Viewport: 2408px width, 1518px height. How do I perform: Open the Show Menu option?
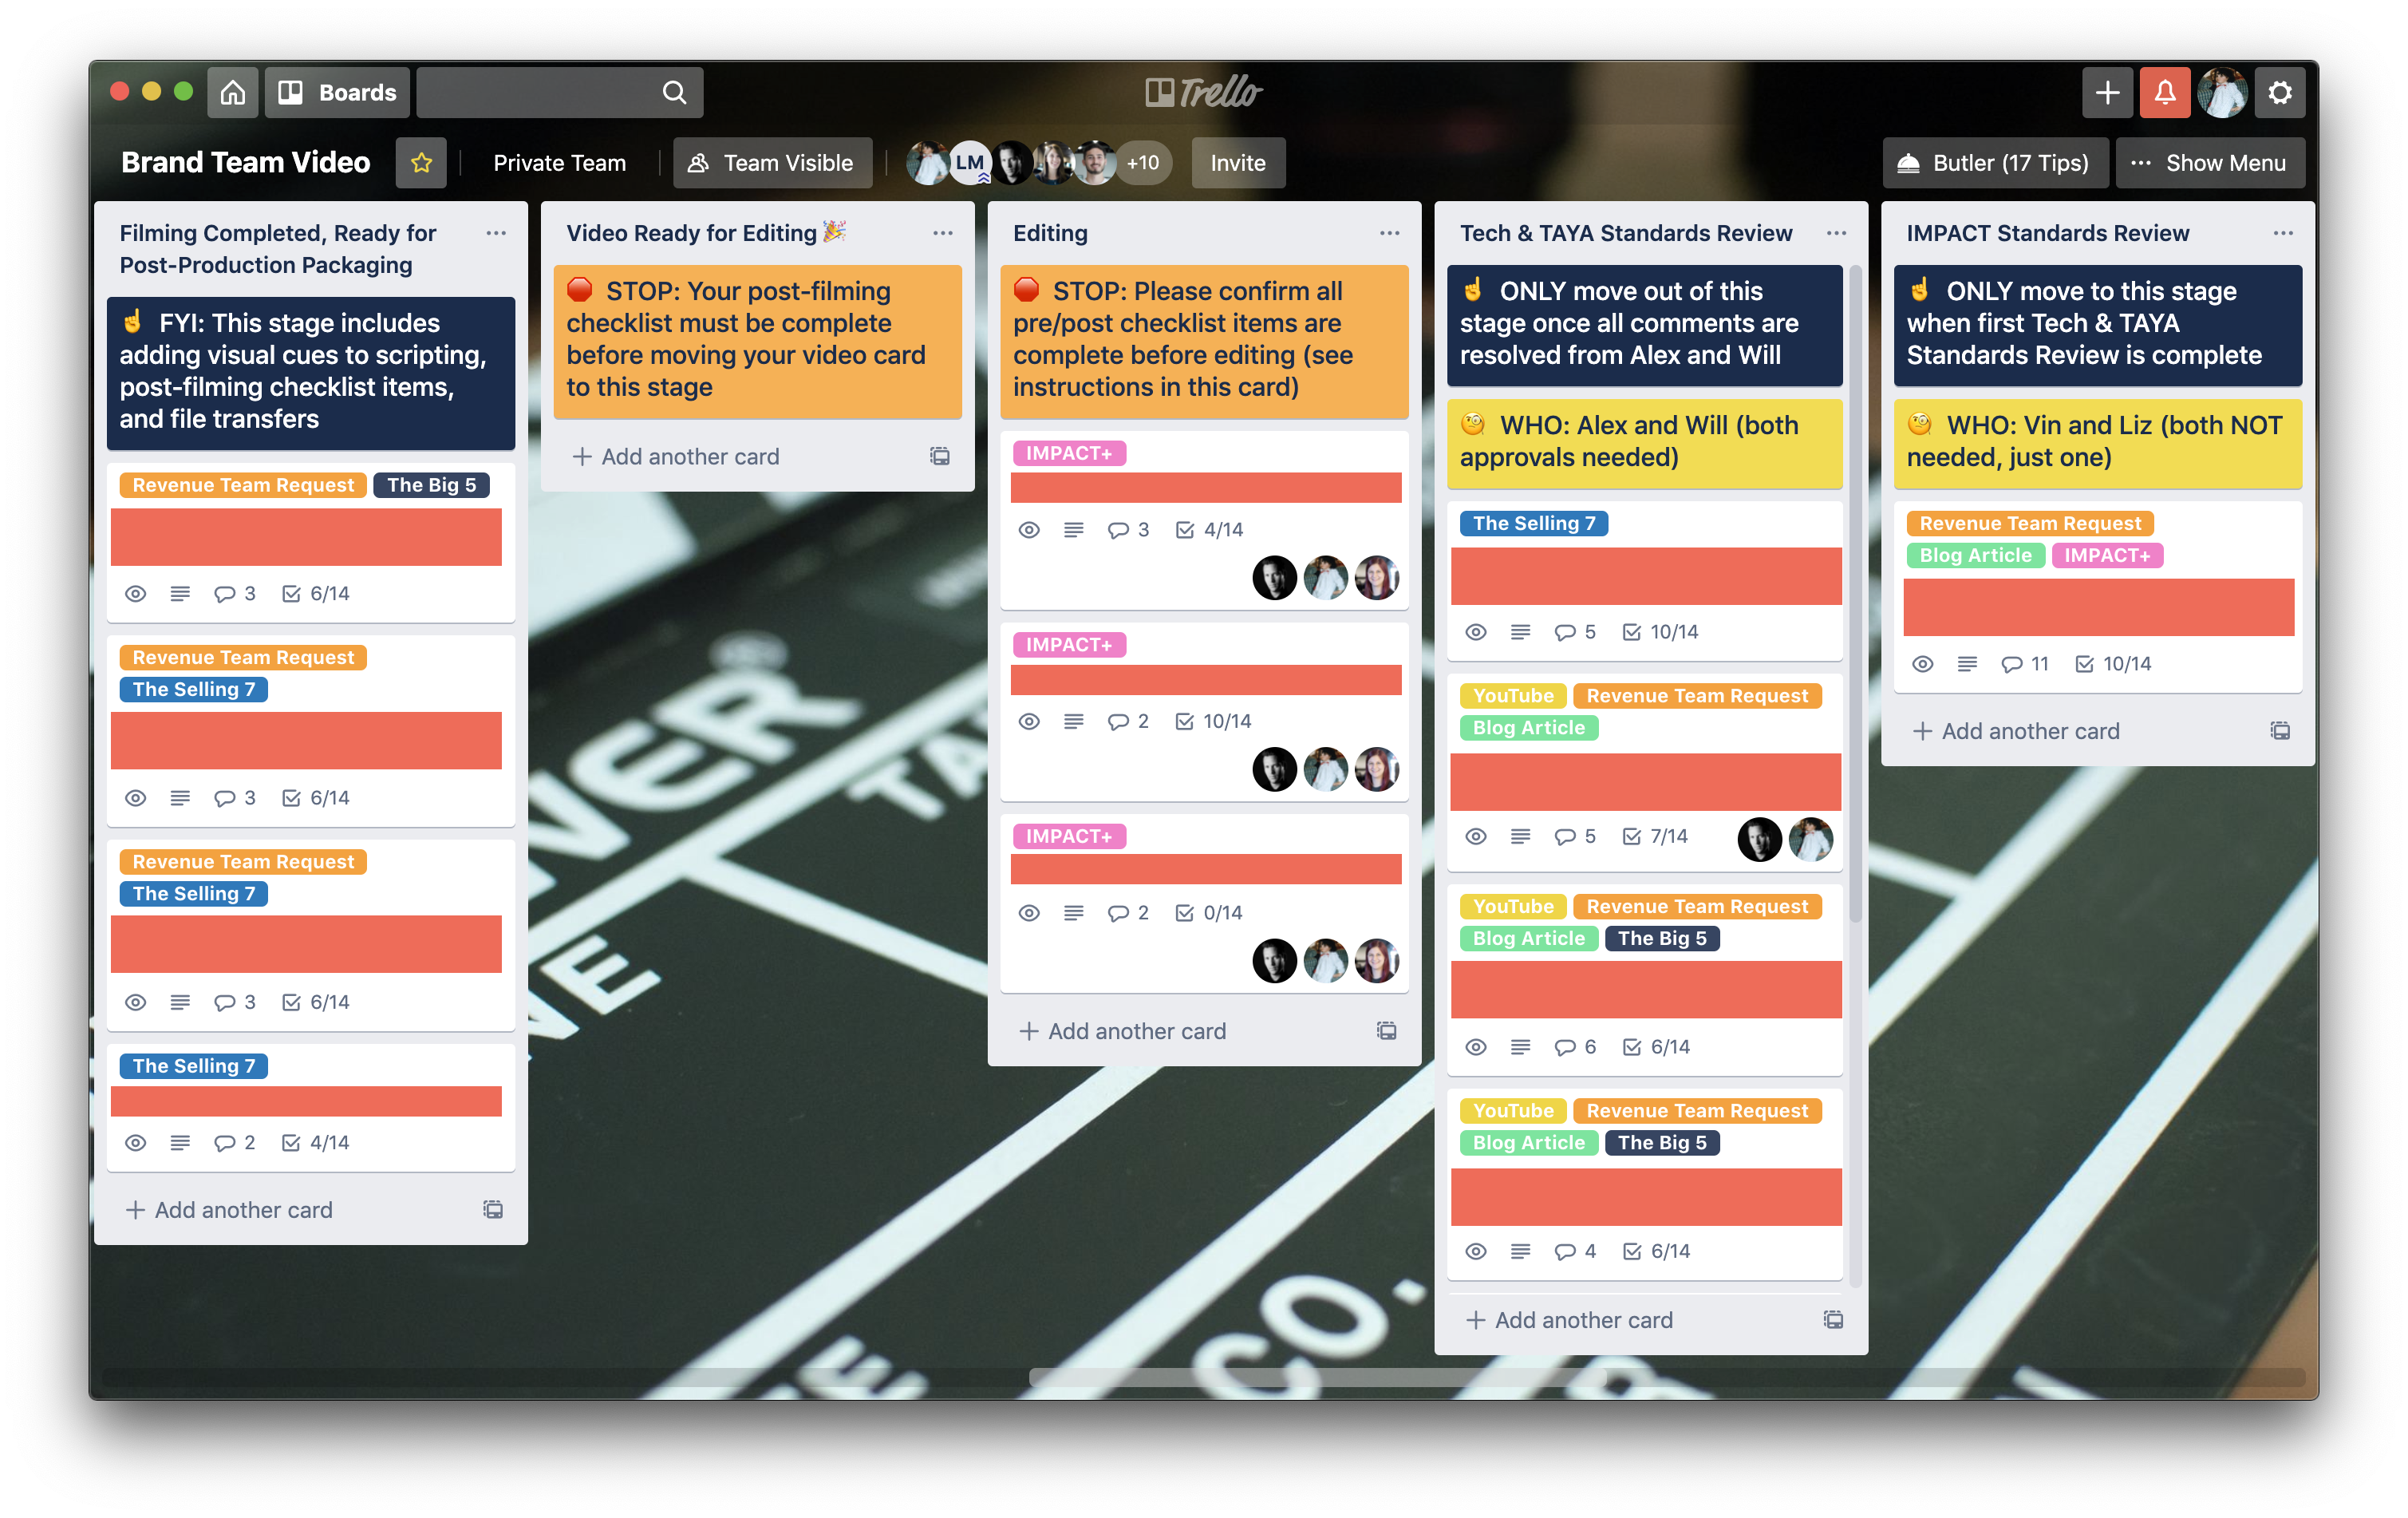click(x=2211, y=161)
